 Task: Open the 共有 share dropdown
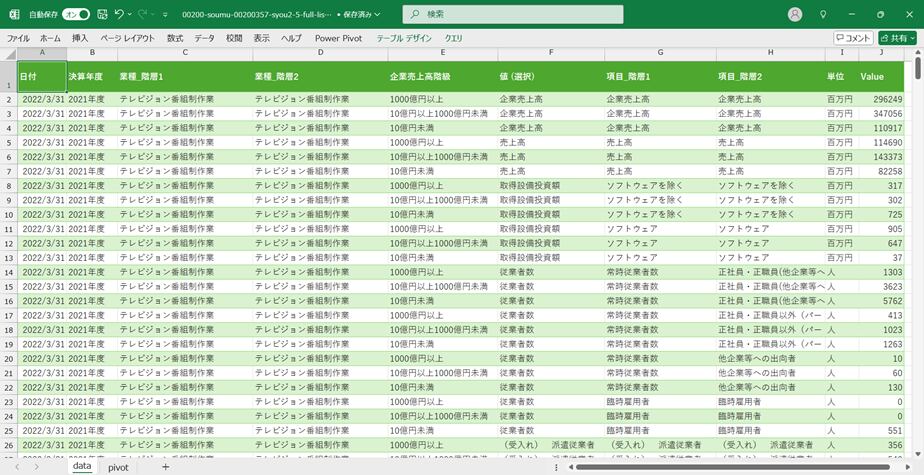pos(899,38)
